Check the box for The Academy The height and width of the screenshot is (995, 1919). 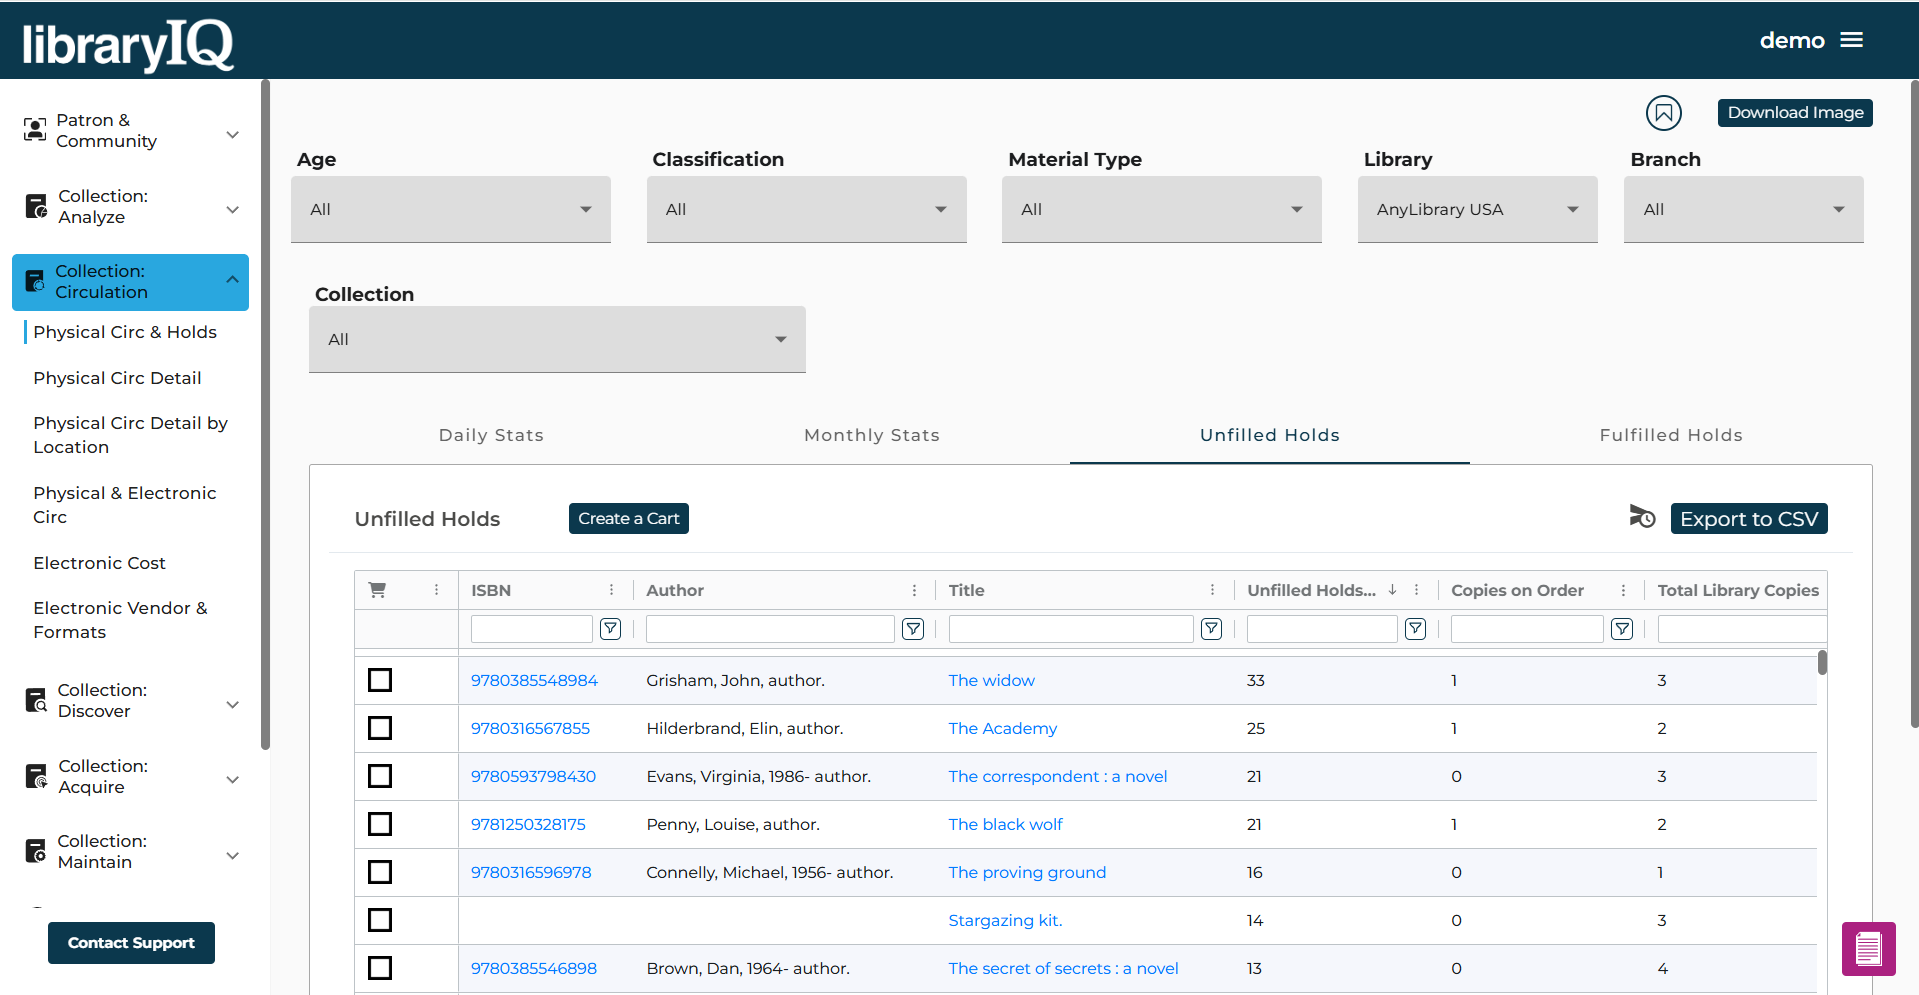tap(380, 728)
